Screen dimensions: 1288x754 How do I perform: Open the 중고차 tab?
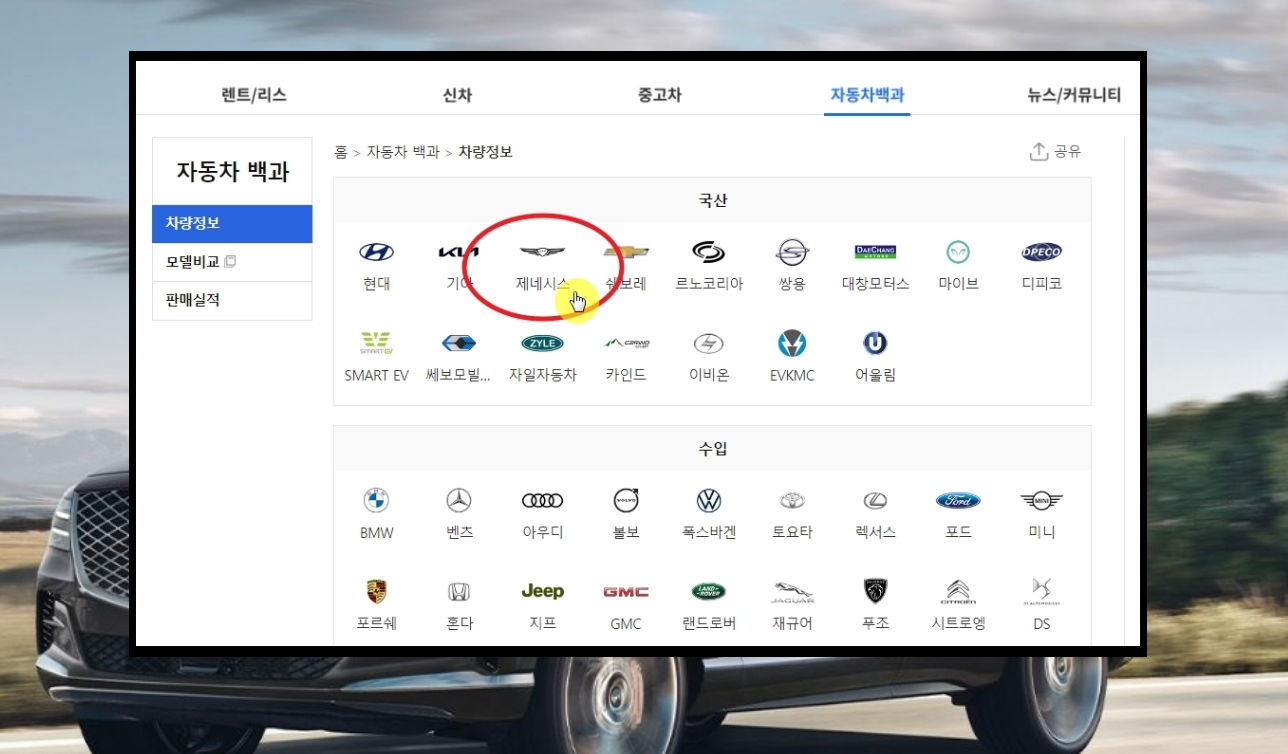(660, 95)
